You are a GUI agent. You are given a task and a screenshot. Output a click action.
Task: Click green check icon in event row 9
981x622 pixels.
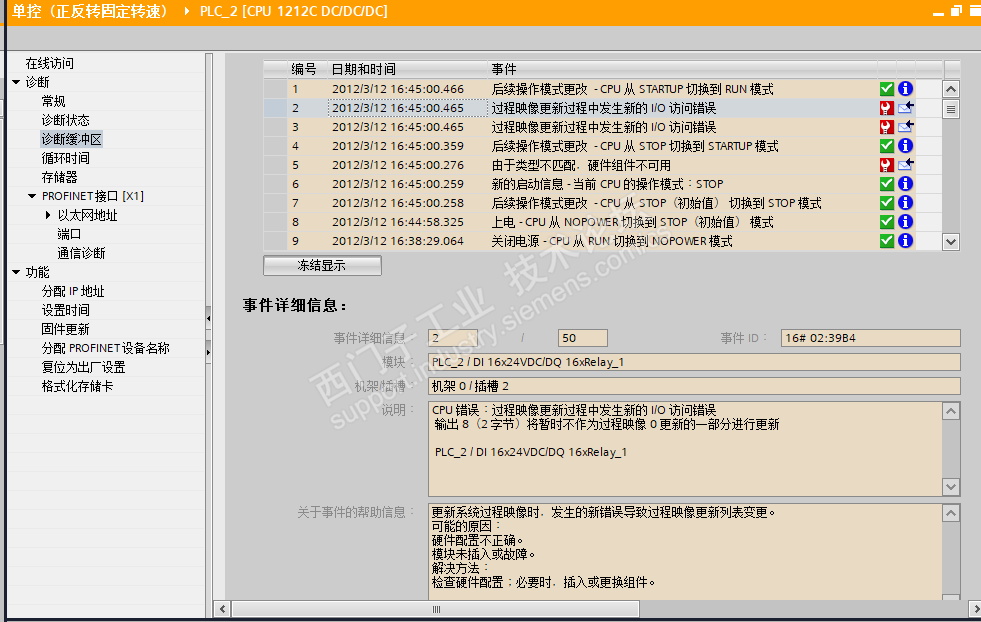pos(887,241)
